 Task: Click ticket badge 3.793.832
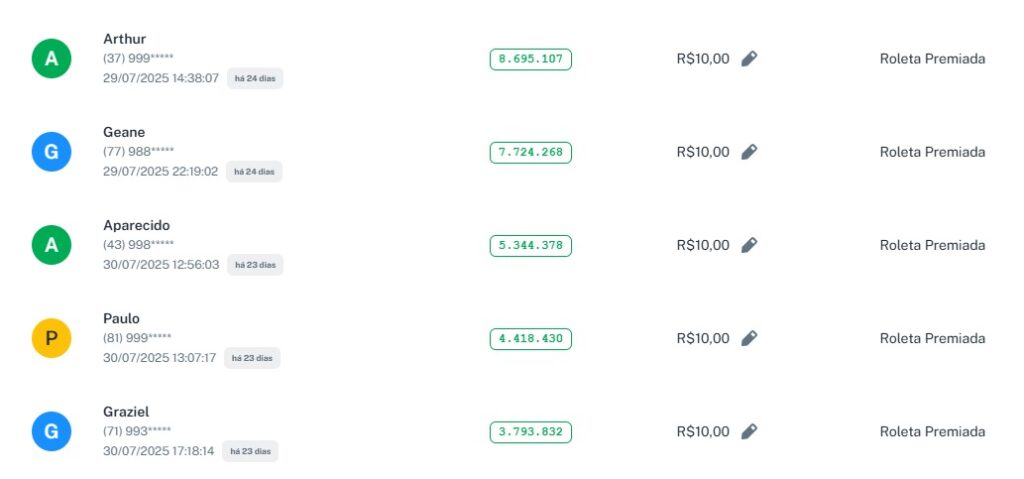click(530, 432)
